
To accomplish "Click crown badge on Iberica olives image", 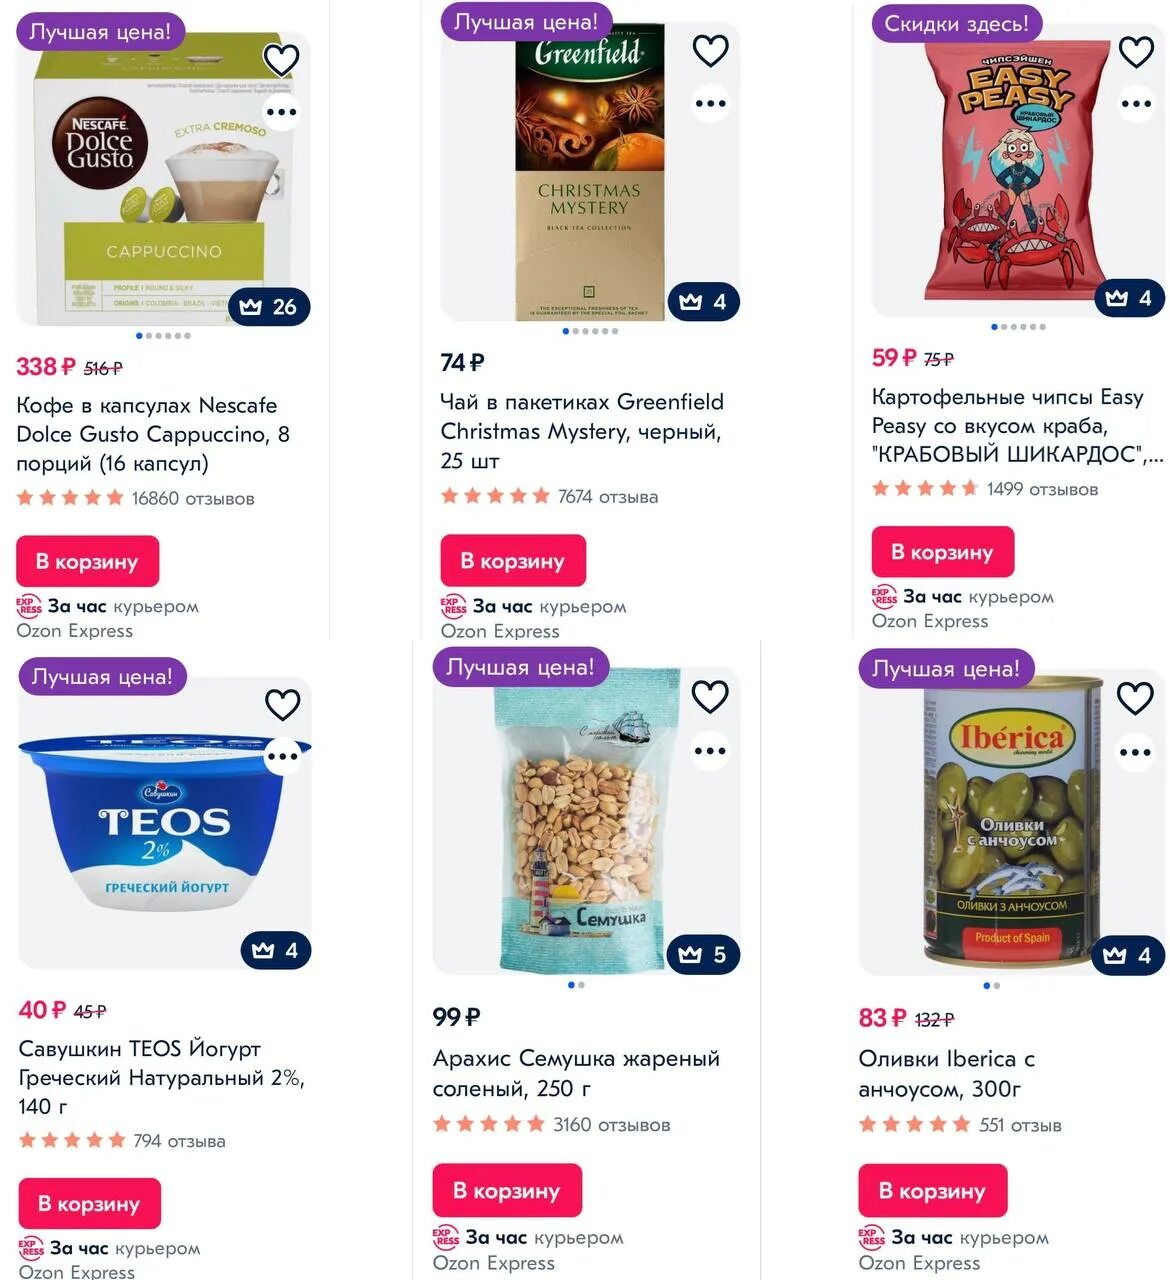I will [x=1129, y=956].
